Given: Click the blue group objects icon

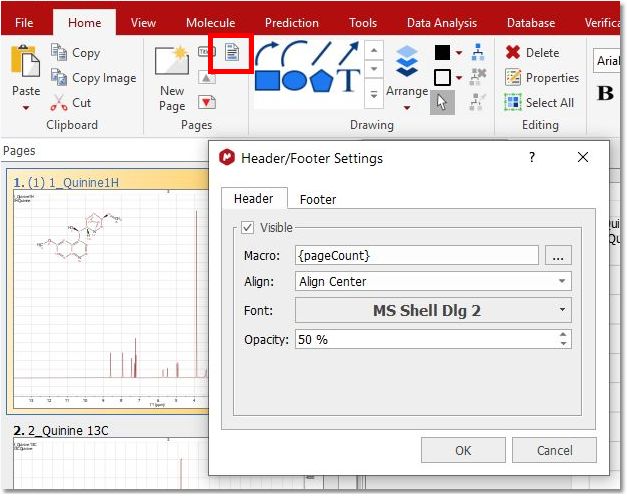Looking at the screenshot, I should (x=478, y=52).
